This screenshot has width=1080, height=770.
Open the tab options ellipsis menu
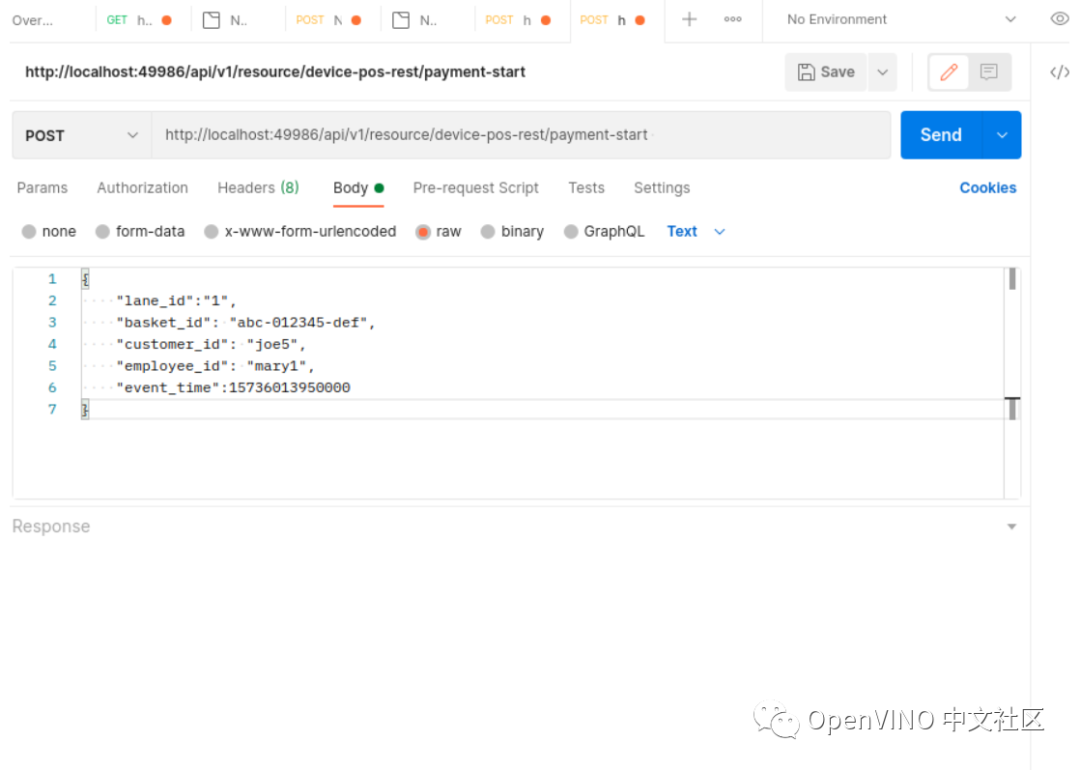pos(733,19)
